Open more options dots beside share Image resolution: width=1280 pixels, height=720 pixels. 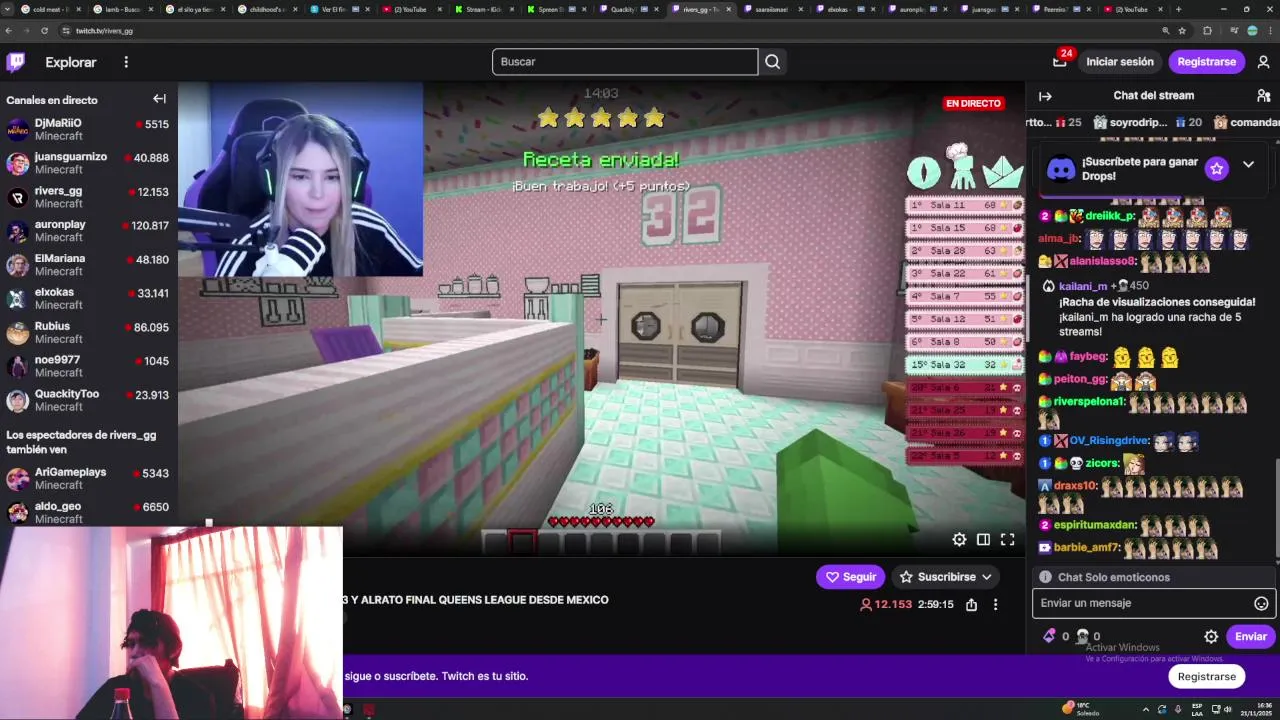[995, 605]
